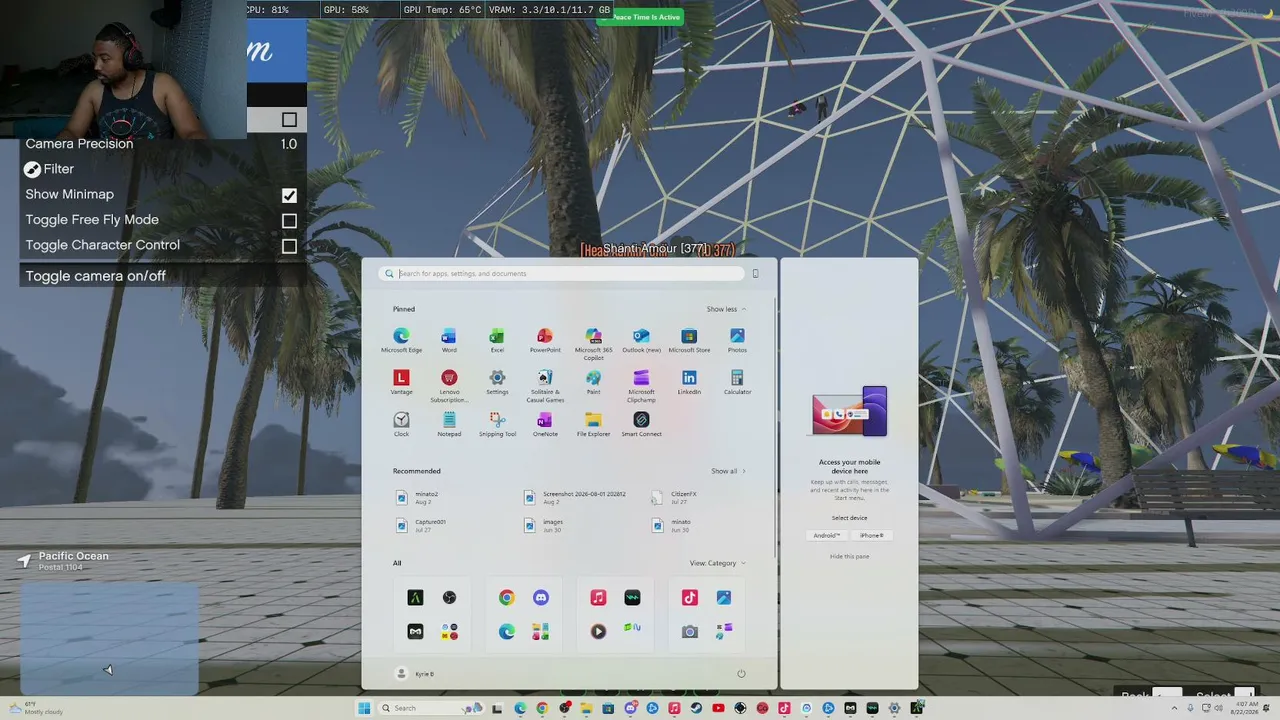
Task: Open Steam from the taskbar
Action: pos(696,708)
